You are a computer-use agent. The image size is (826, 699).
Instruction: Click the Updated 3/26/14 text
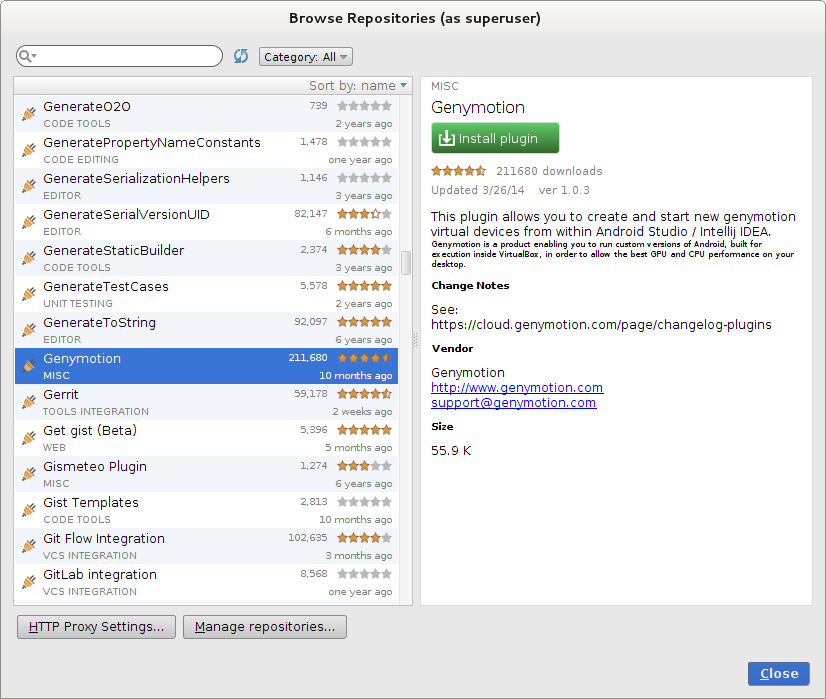click(x=478, y=190)
